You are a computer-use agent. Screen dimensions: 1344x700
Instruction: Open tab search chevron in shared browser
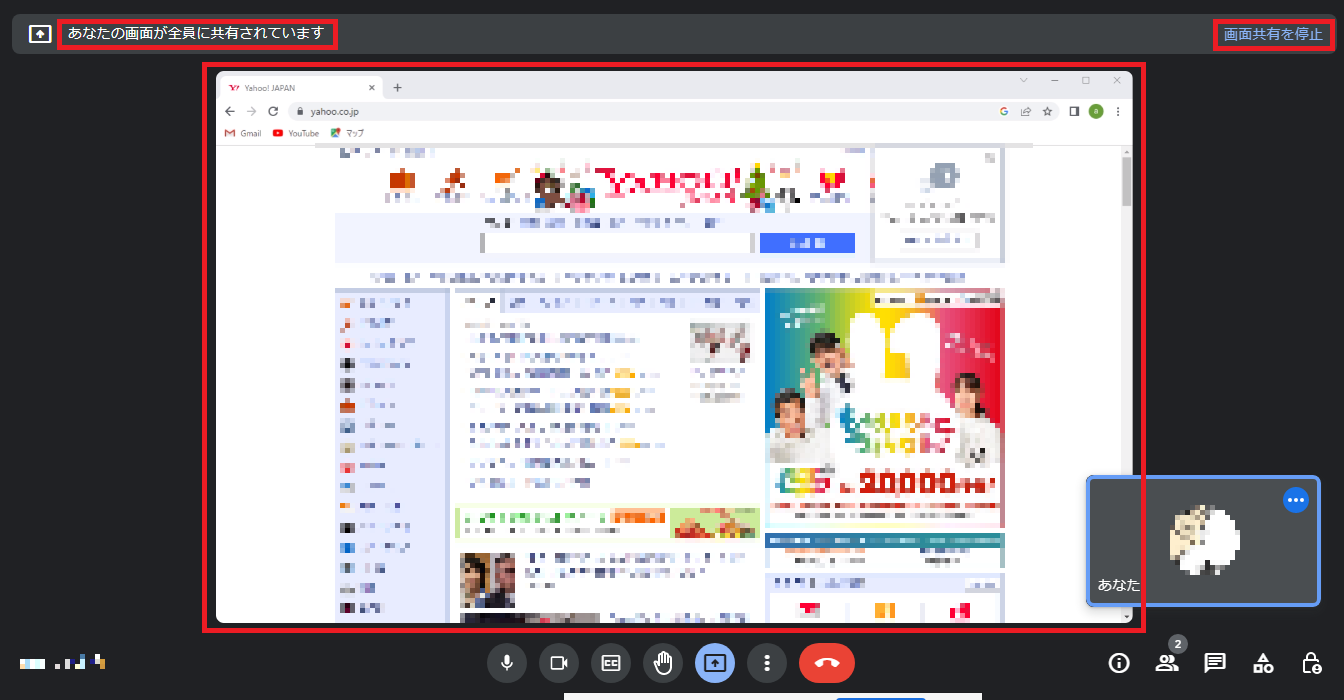[x=1023, y=80]
